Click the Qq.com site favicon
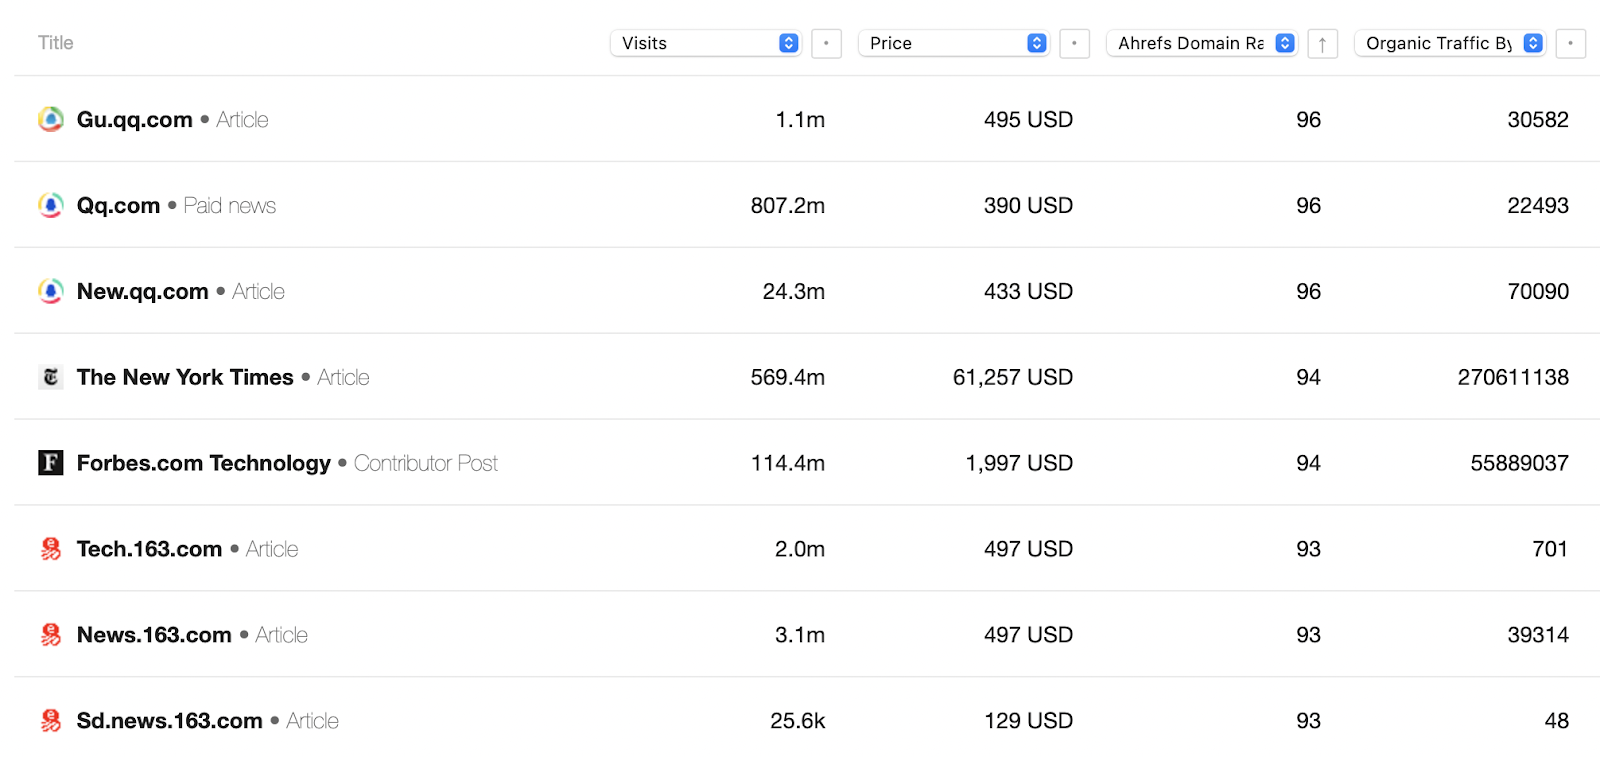Screen dimensions: 1600x757 (x=51, y=206)
